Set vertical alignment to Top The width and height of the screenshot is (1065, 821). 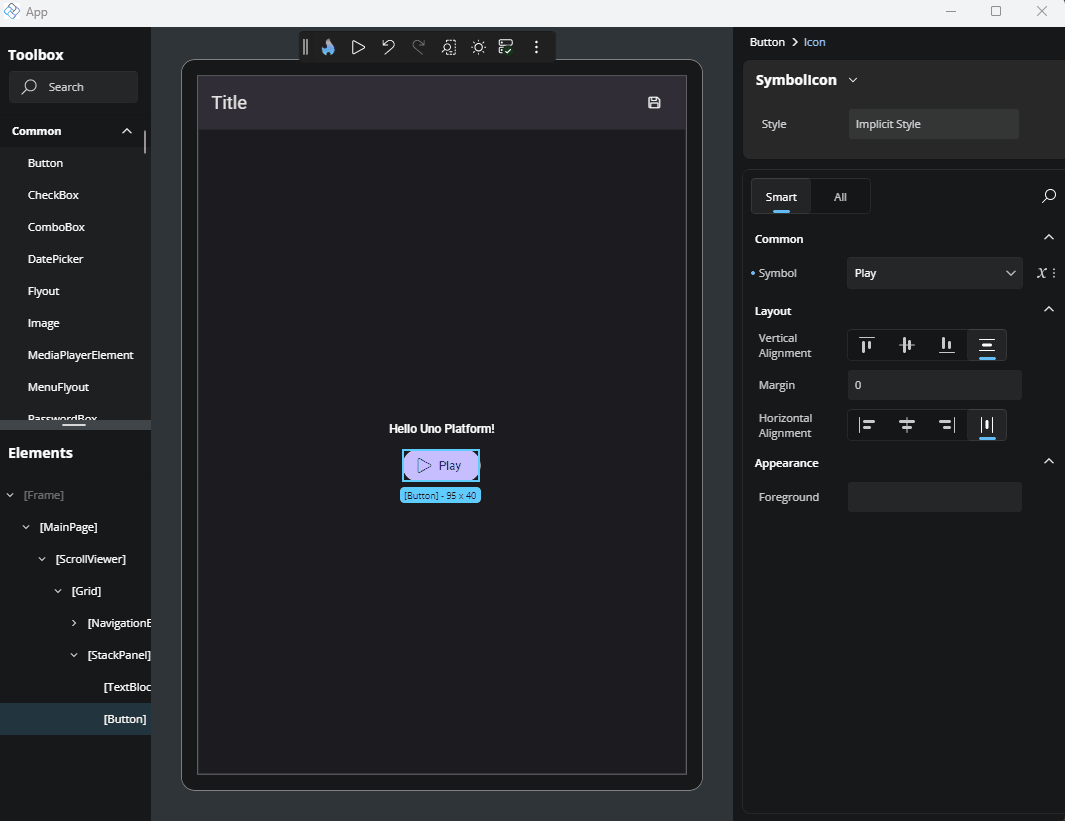click(x=866, y=345)
